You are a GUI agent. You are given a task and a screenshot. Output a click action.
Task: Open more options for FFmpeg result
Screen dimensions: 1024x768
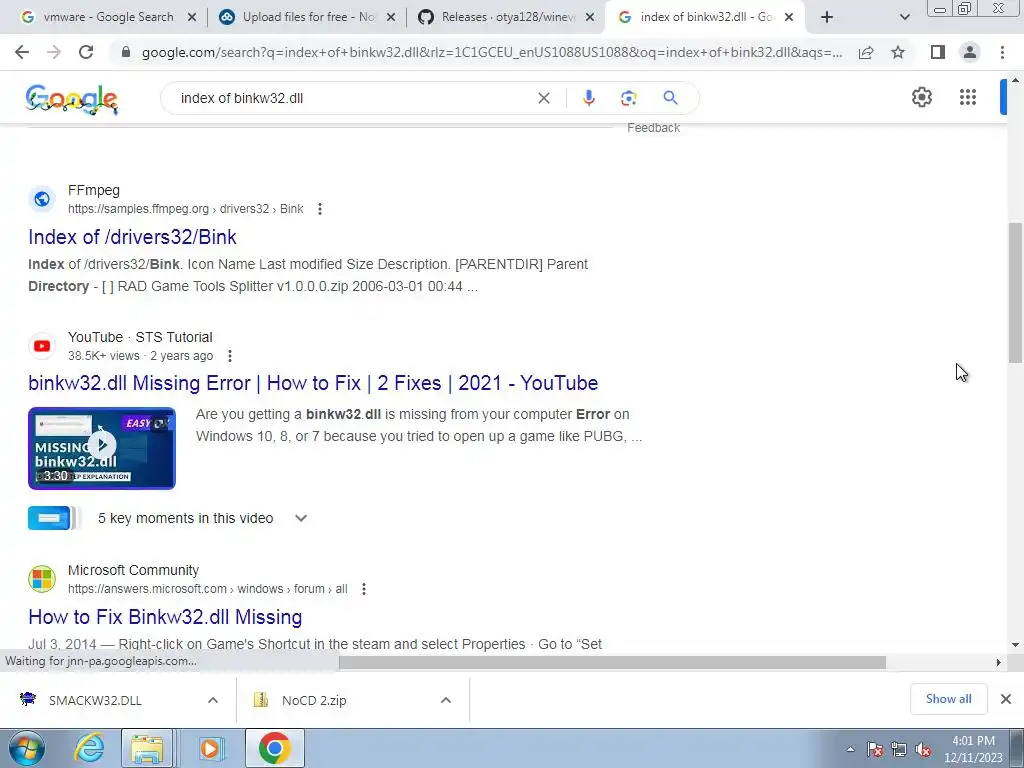pyautogui.click(x=319, y=209)
